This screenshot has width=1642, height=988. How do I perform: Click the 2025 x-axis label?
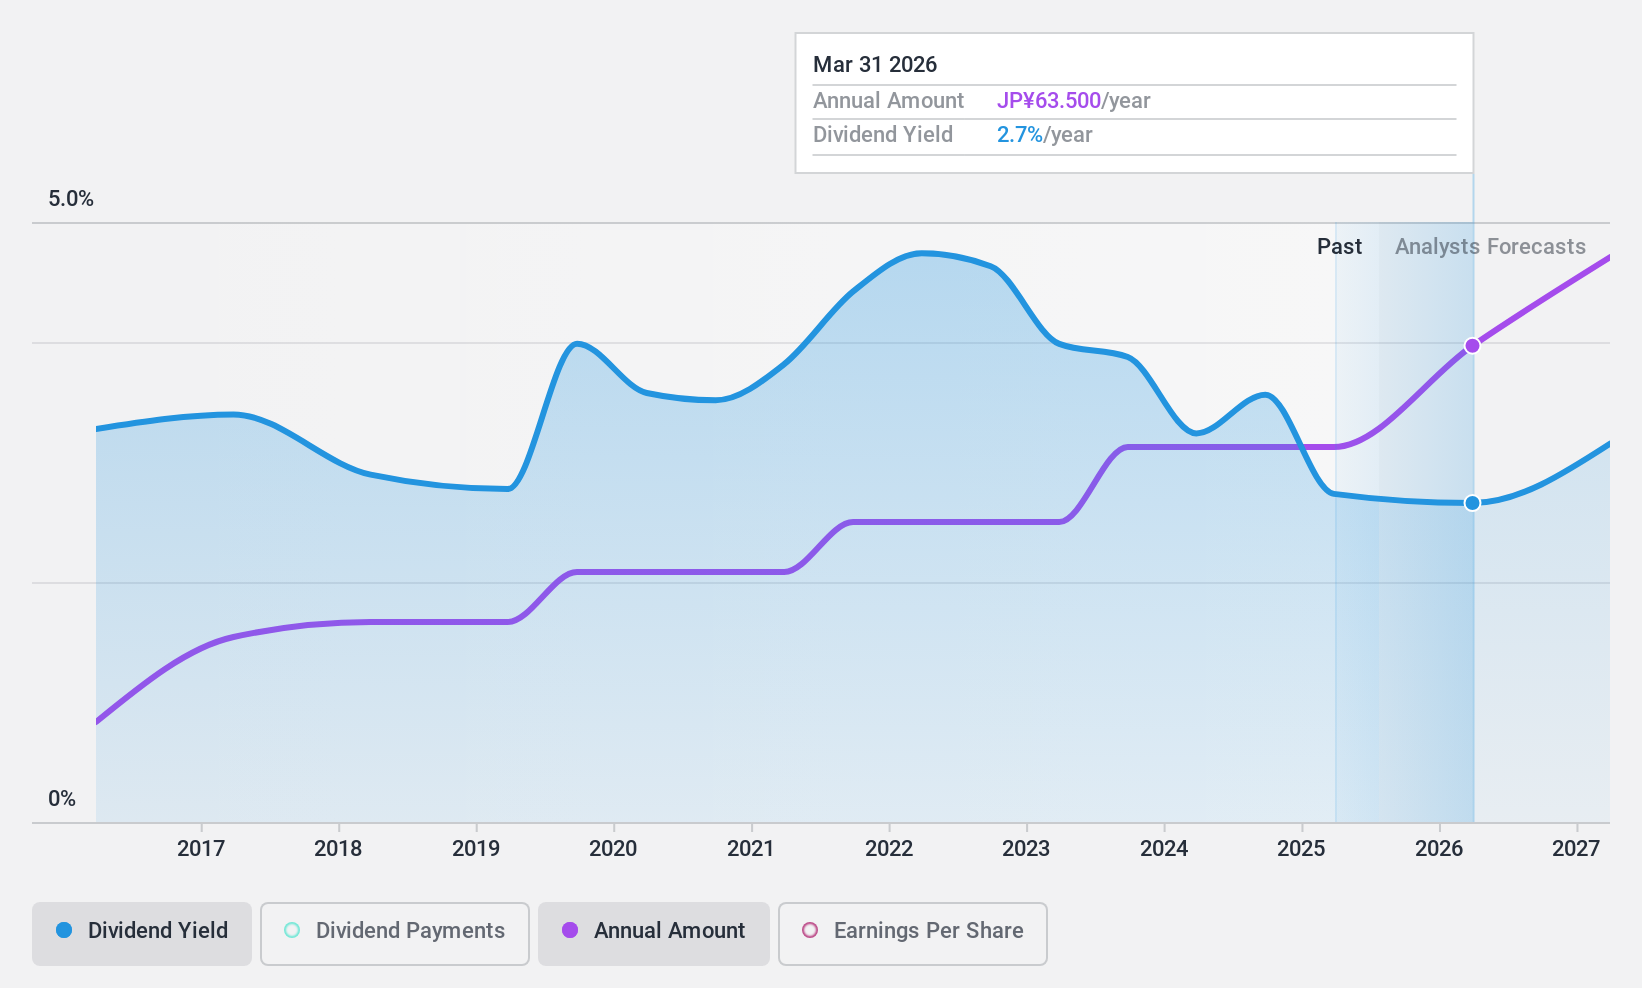(x=1301, y=849)
